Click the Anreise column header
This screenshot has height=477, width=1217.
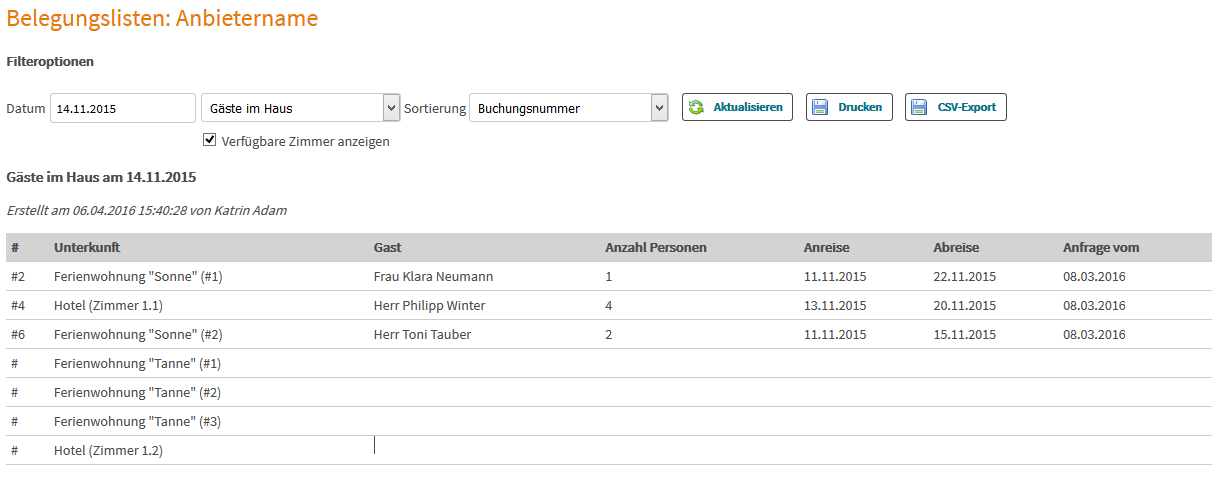click(x=826, y=247)
